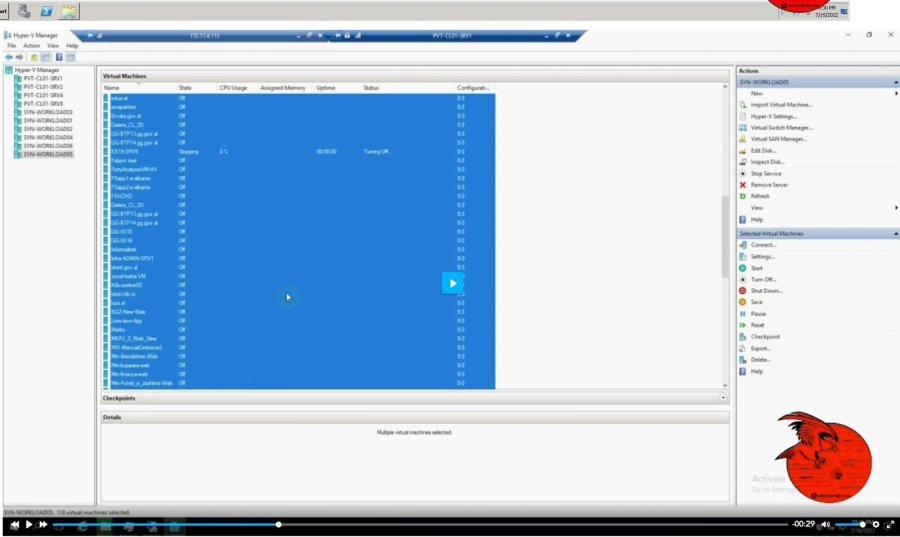
Task: Click Inspect Disk action
Action: pos(767,162)
